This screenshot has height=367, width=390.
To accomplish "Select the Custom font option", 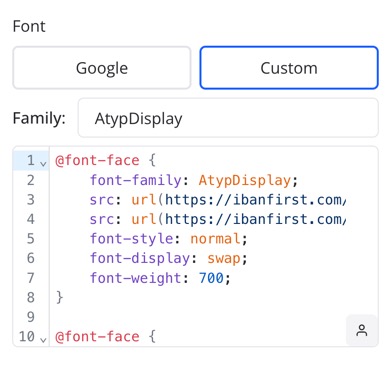I will pyautogui.click(x=289, y=68).
